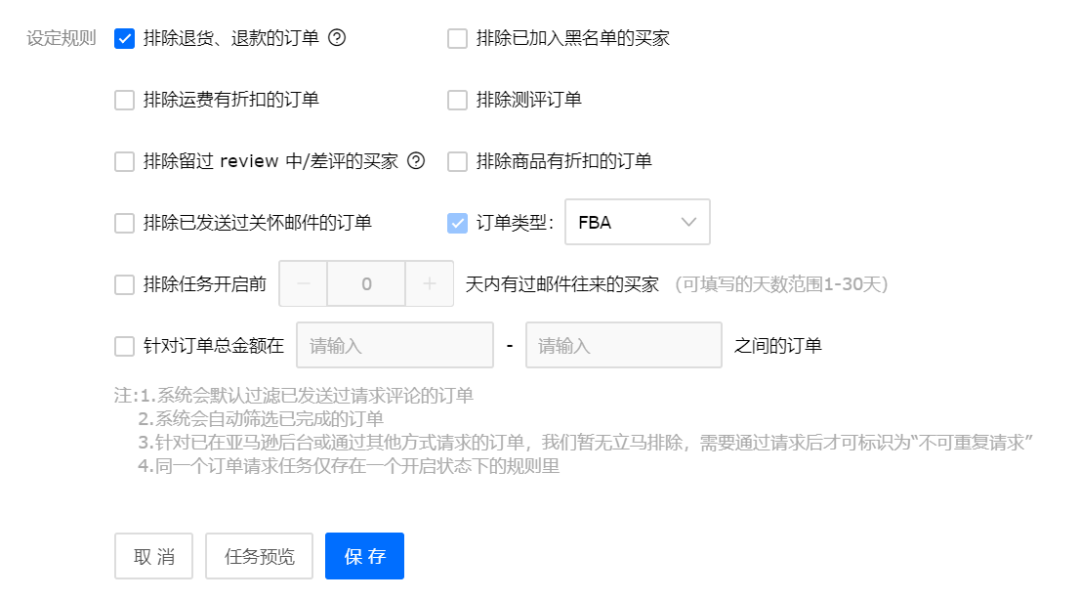Click the minimum order amount input field
The image size is (1080, 599).
[394, 345]
